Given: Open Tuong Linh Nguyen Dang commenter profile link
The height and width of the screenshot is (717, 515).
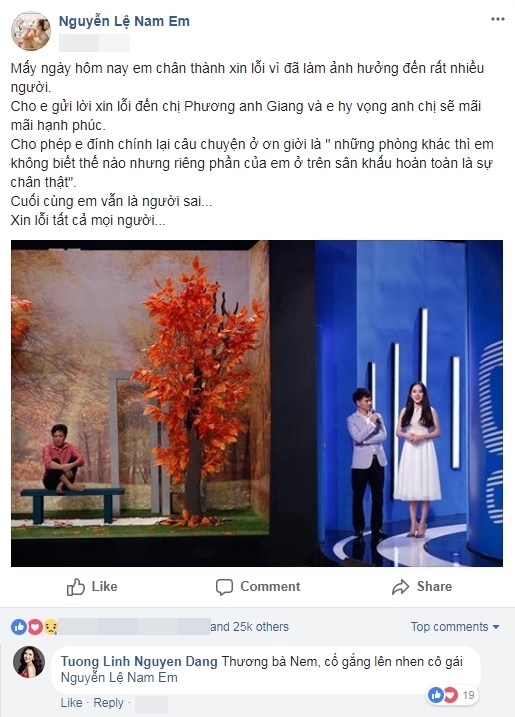Looking at the screenshot, I should click(x=139, y=662).
